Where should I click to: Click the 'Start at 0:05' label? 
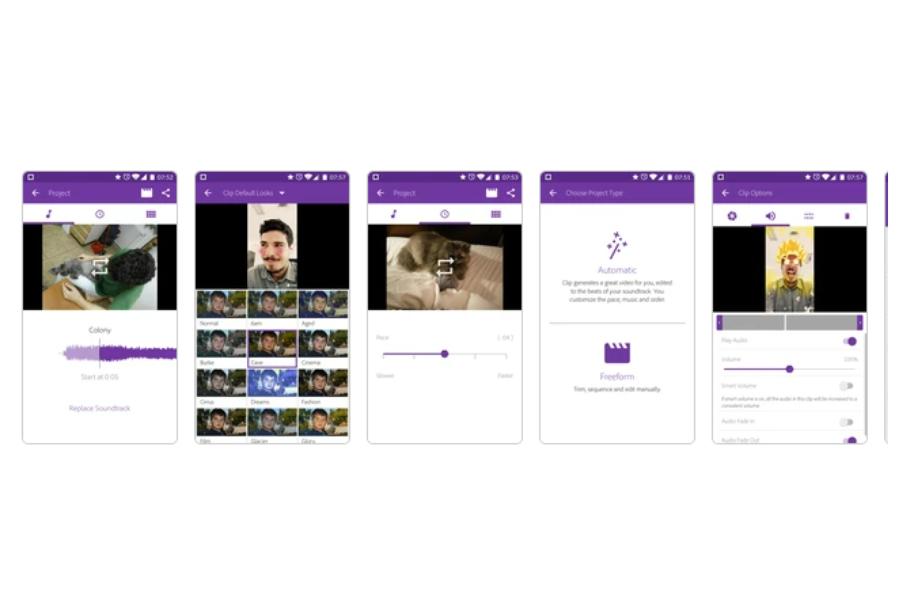click(x=100, y=377)
